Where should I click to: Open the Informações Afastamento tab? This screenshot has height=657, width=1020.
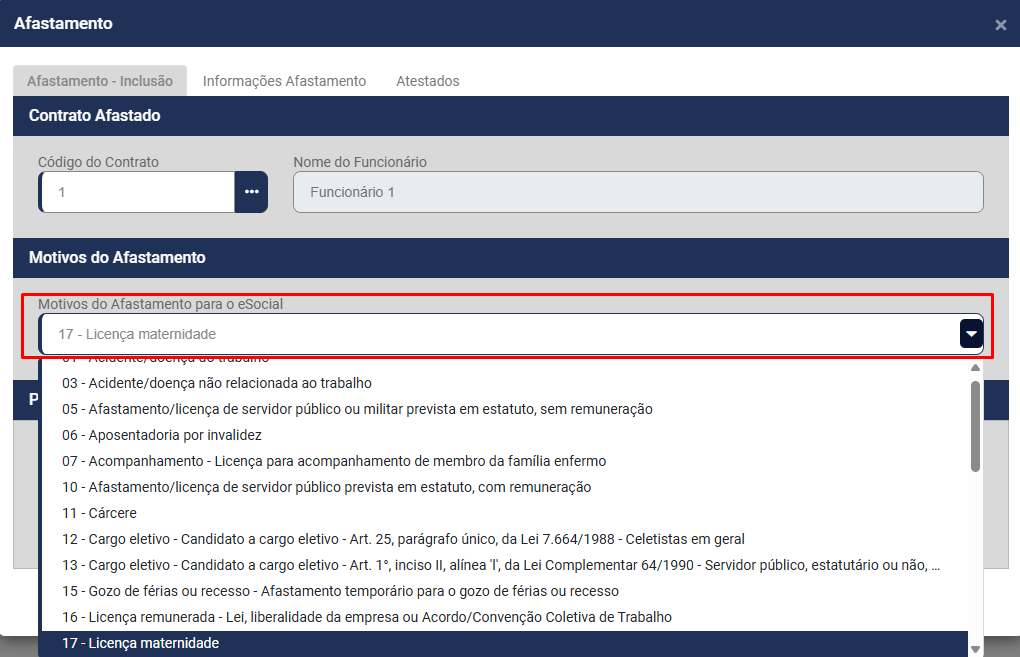pos(284,81)
